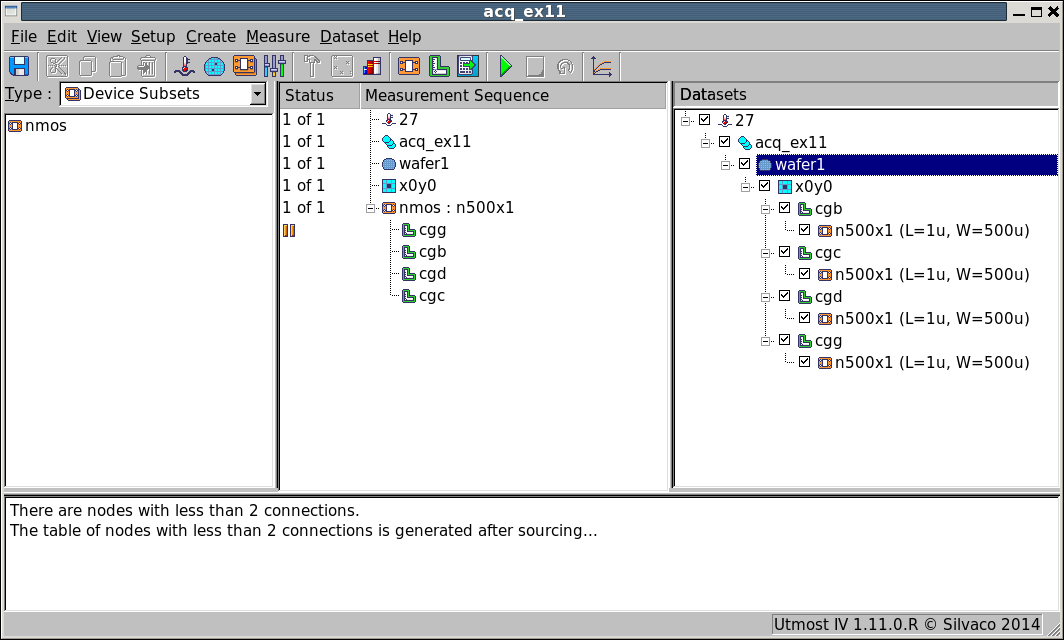Click the grey loop arrow toolbar icon
This screenshot has width=1064, height=640.
(x=565, y=67)
